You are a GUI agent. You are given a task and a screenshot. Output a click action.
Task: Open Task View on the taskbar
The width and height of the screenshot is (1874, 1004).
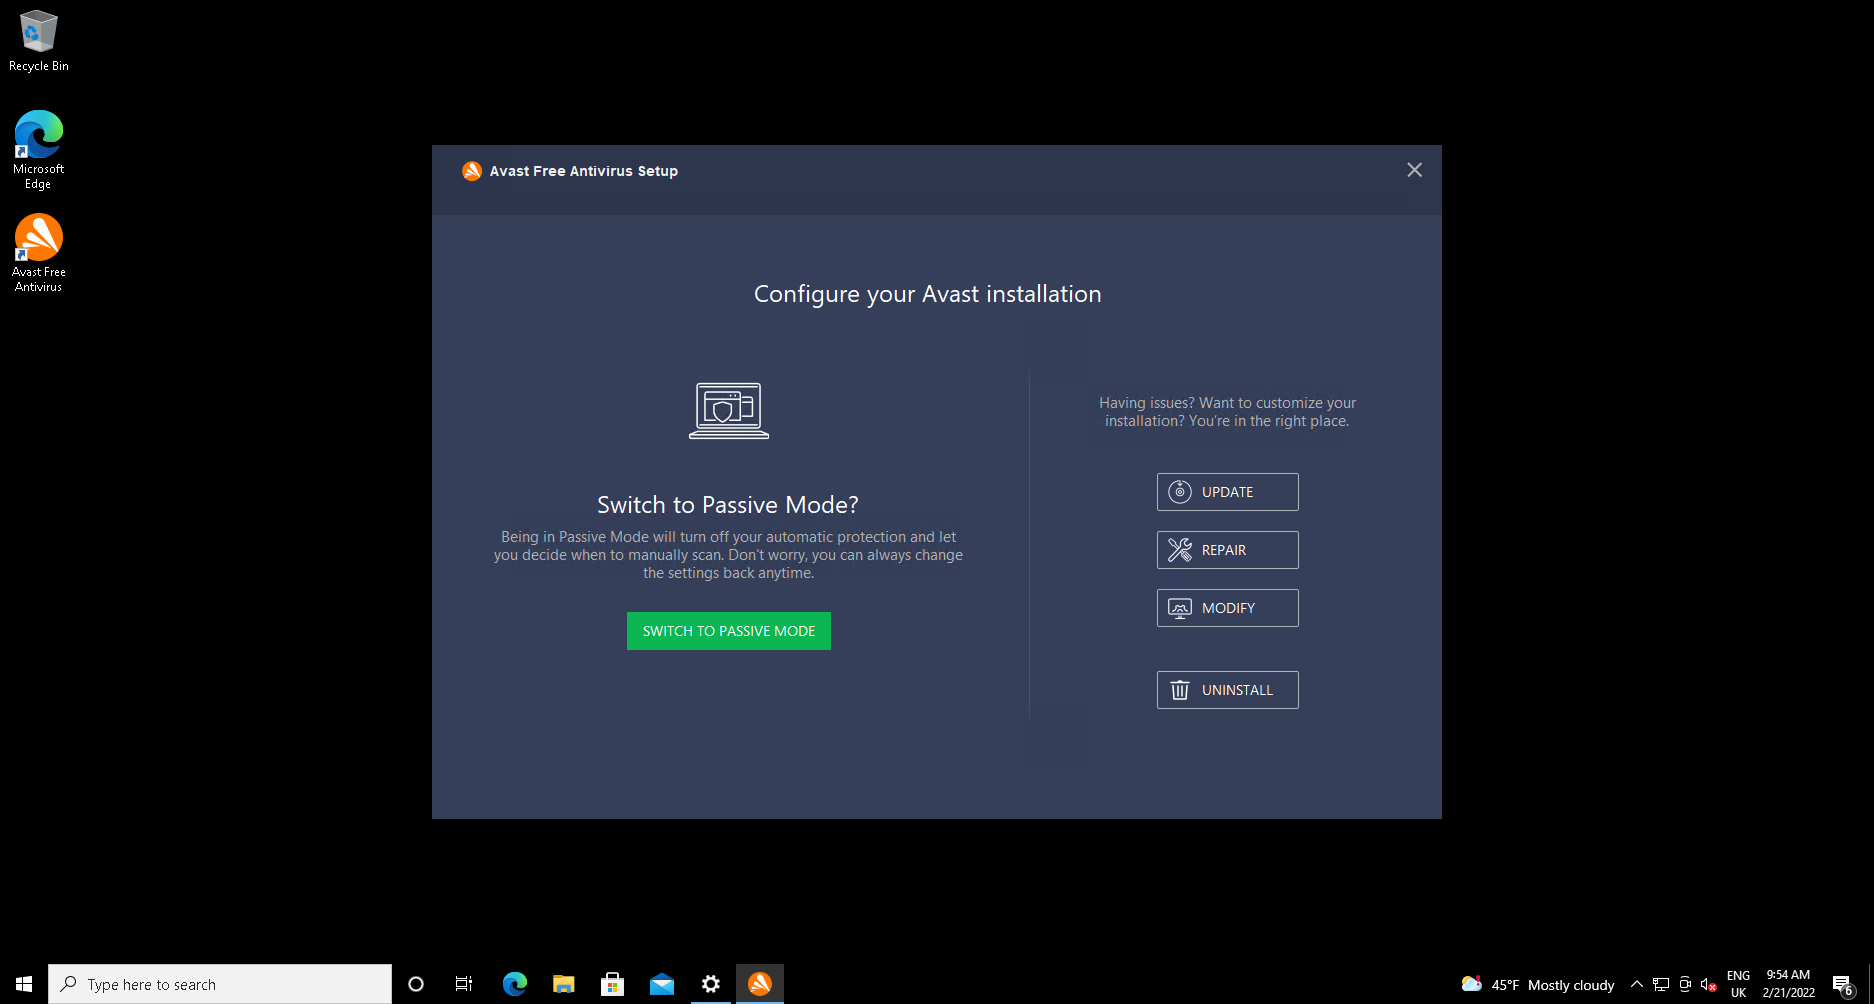(464, 984)
